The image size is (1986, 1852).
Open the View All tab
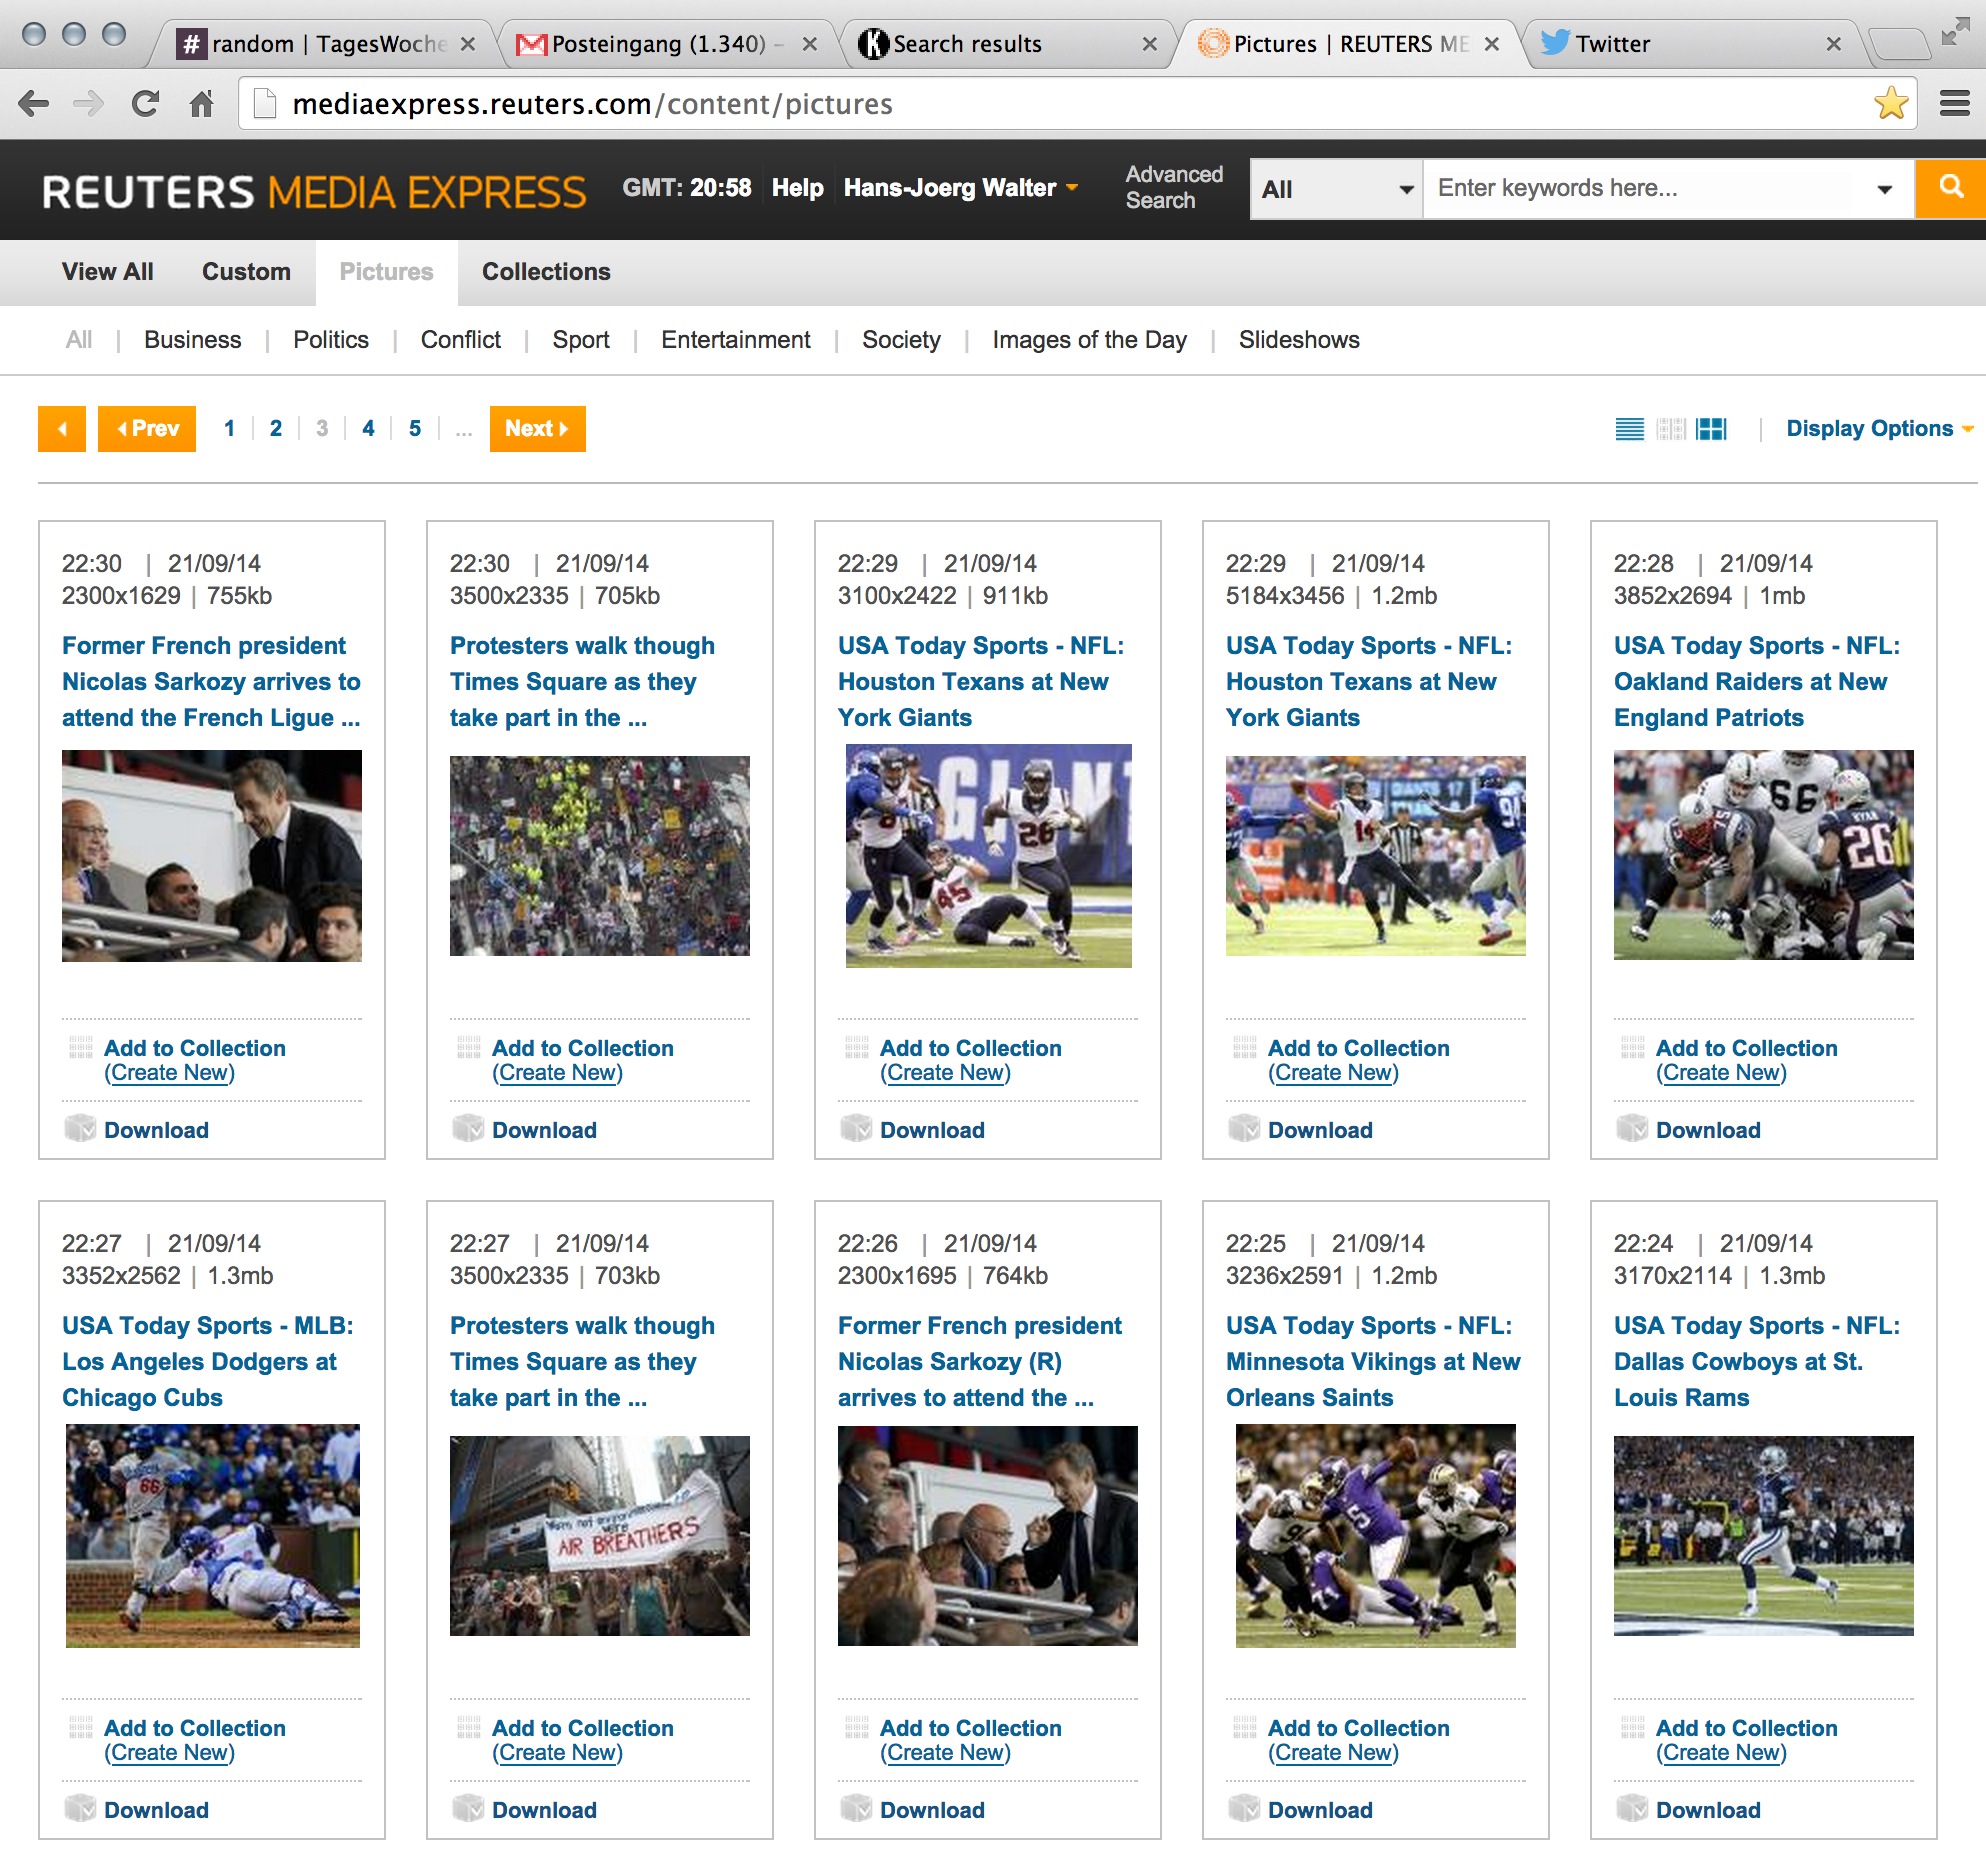tap(107, 272)
